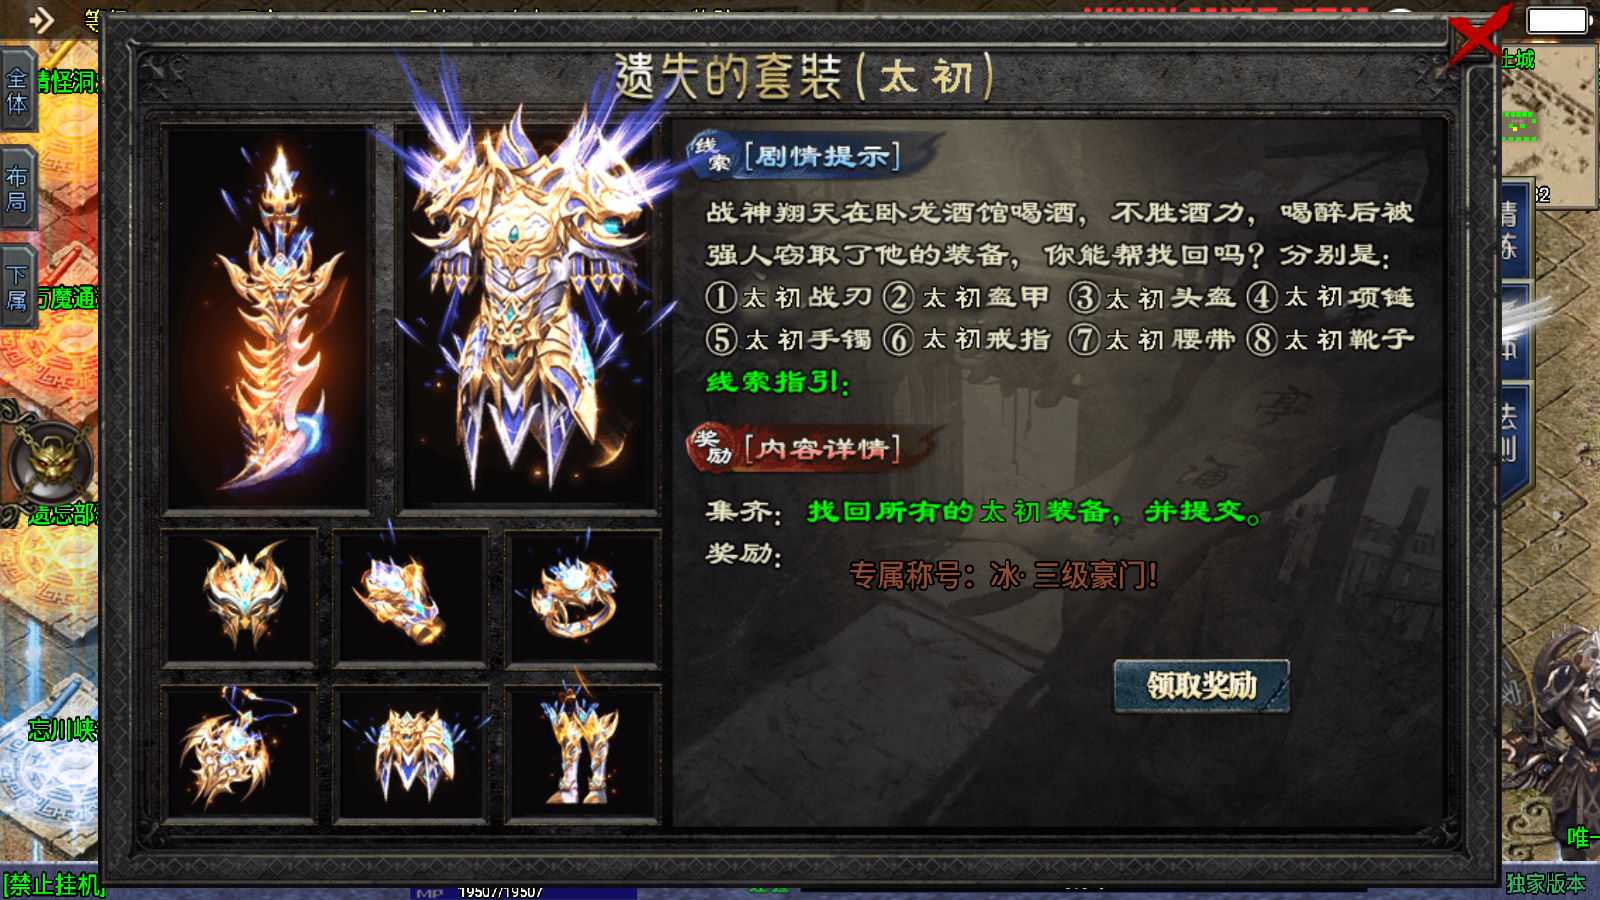1600x900 pixels.
Task: Select the 太初 boots equipment slot
Action: coord(582,754)
